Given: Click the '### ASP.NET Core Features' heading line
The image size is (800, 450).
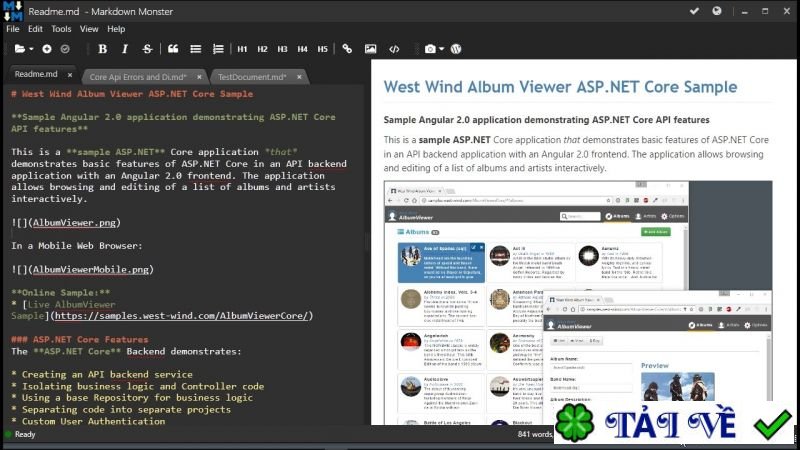Looking at the screenshot, I should [x=80, y=339].
